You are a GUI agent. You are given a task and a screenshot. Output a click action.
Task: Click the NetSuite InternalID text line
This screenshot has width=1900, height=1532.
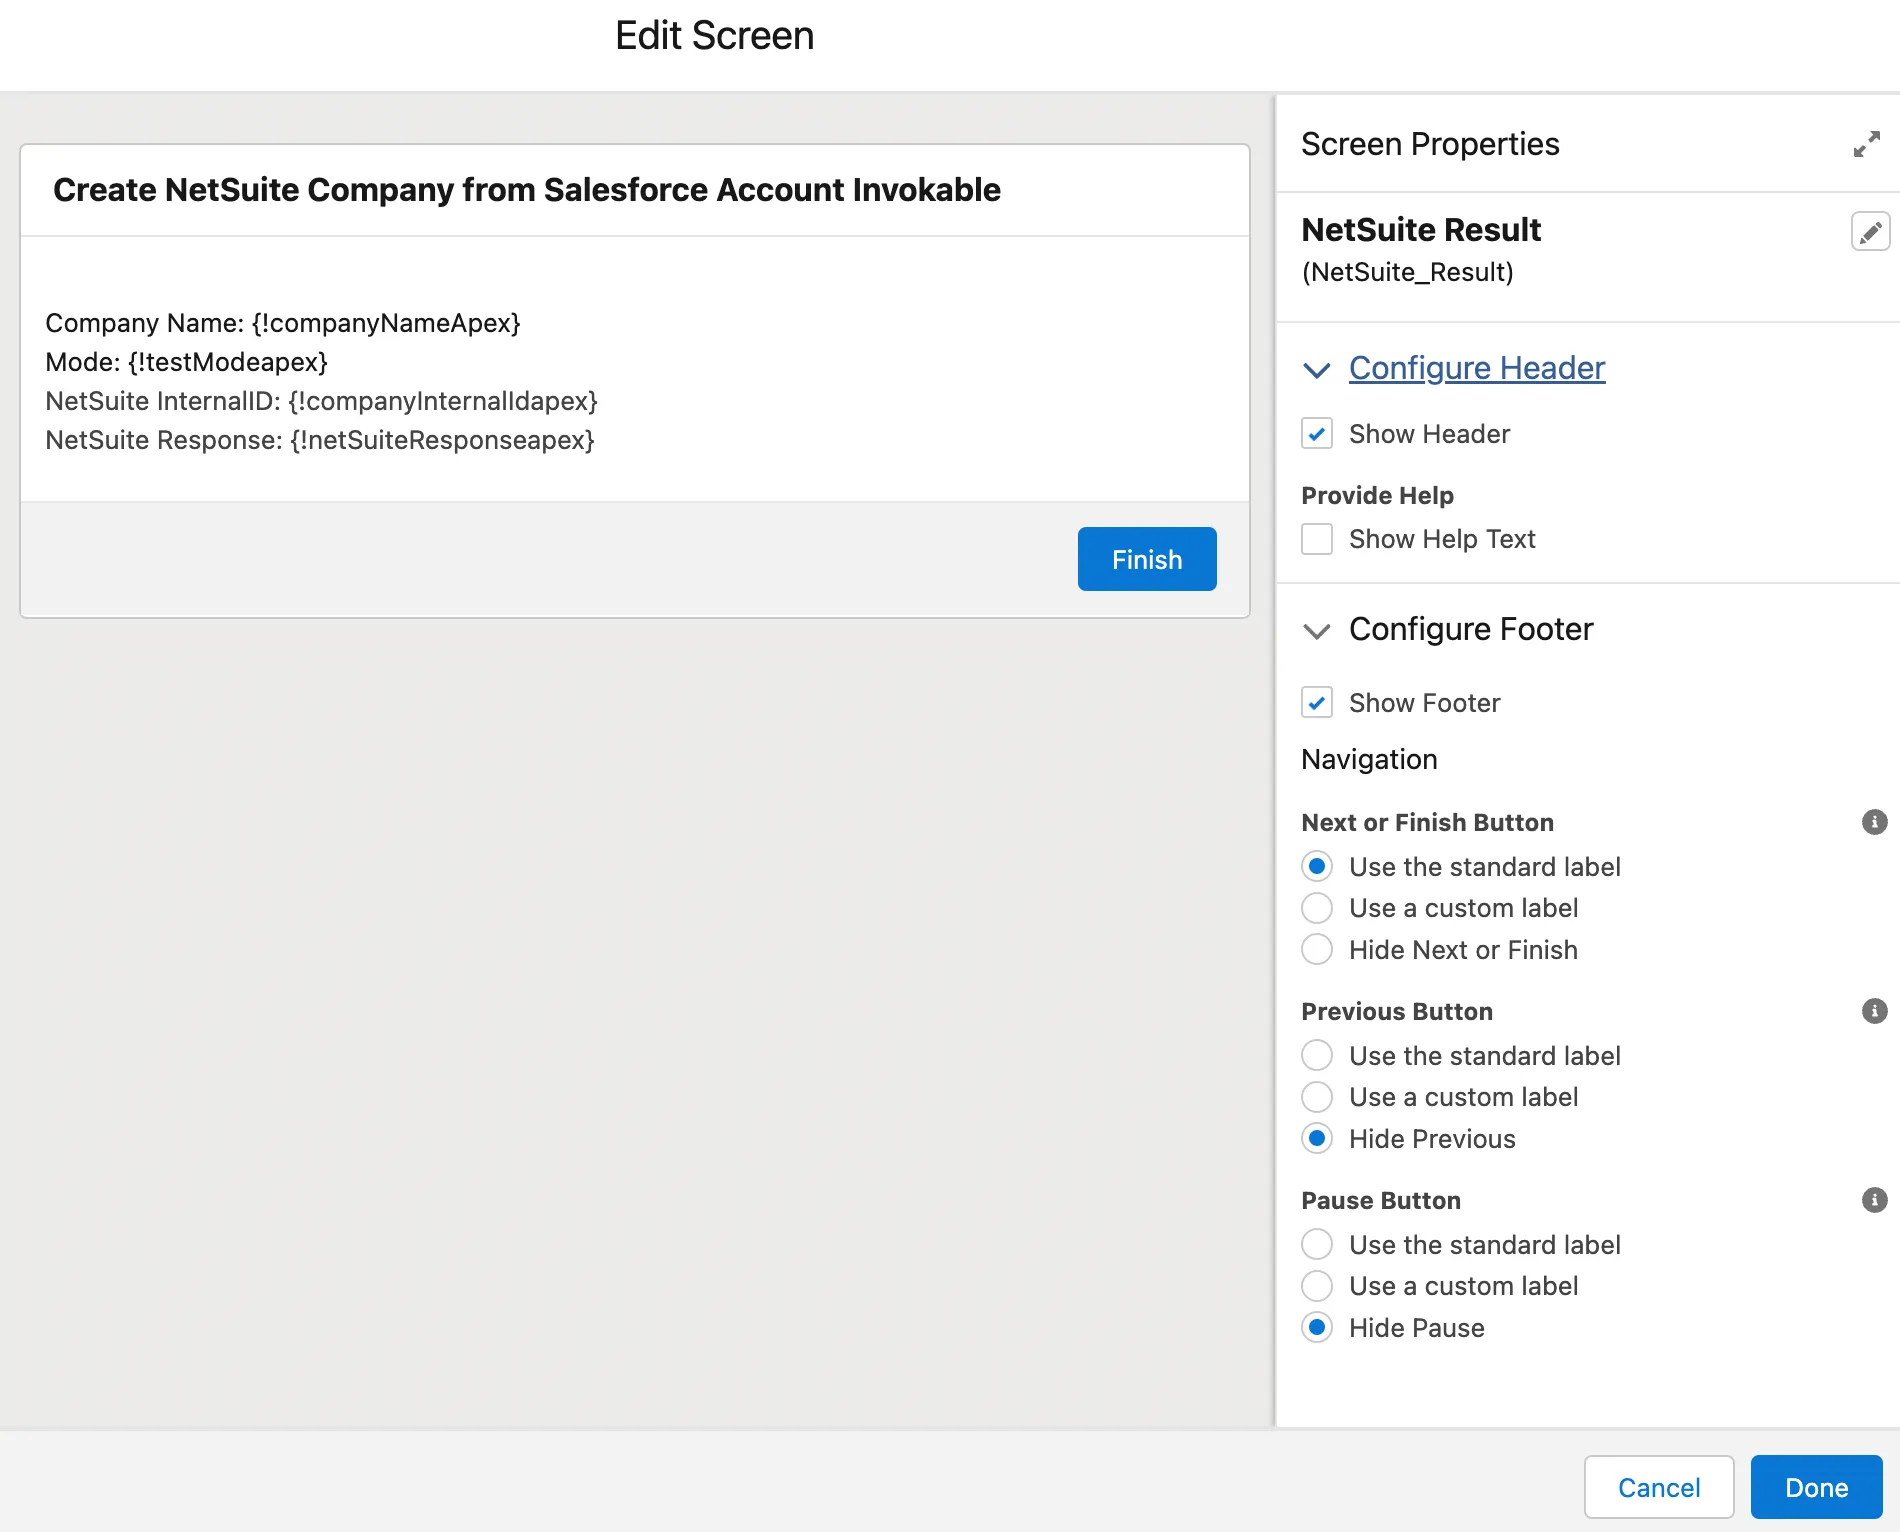coord(321,401)
